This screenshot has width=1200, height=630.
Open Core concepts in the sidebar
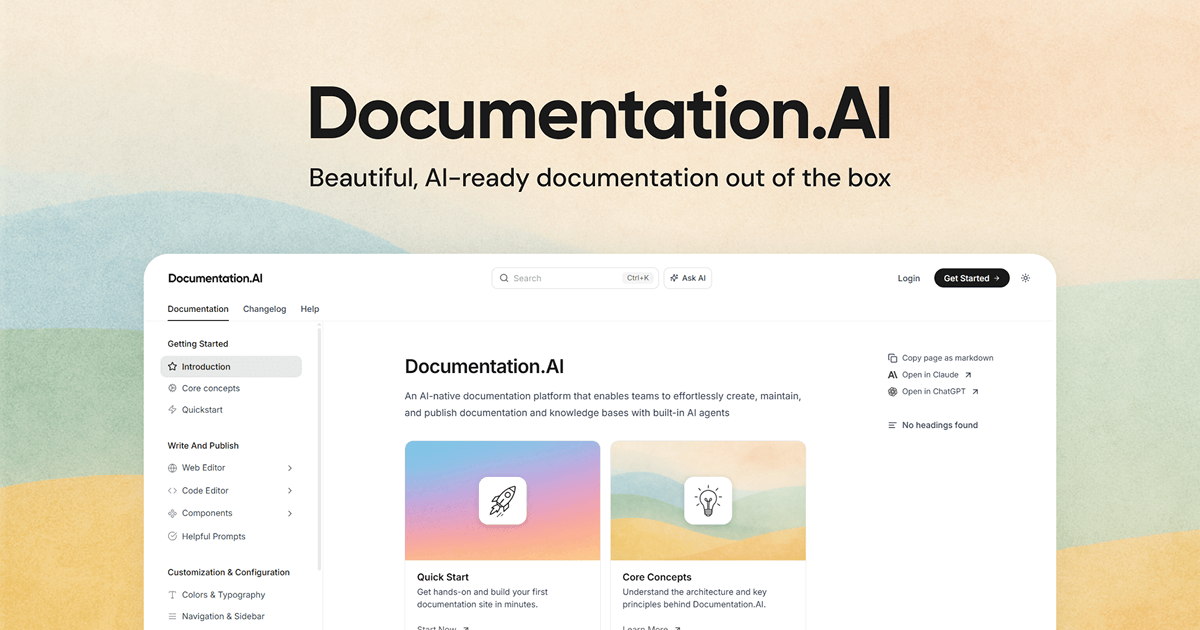click(210, 388)
